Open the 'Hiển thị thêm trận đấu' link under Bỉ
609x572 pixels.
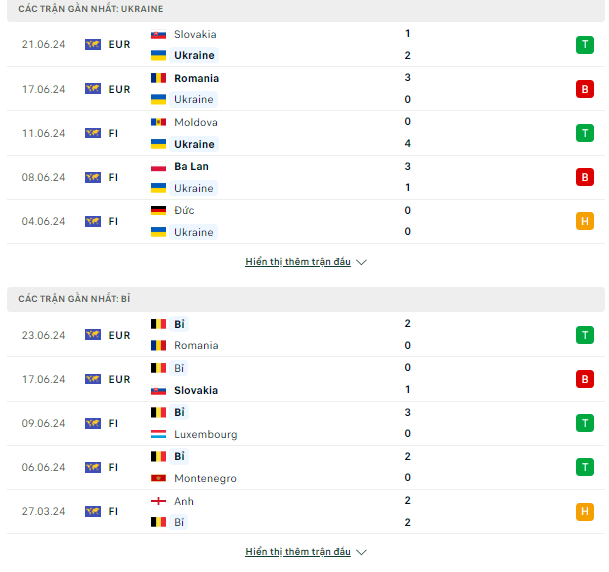298,551
